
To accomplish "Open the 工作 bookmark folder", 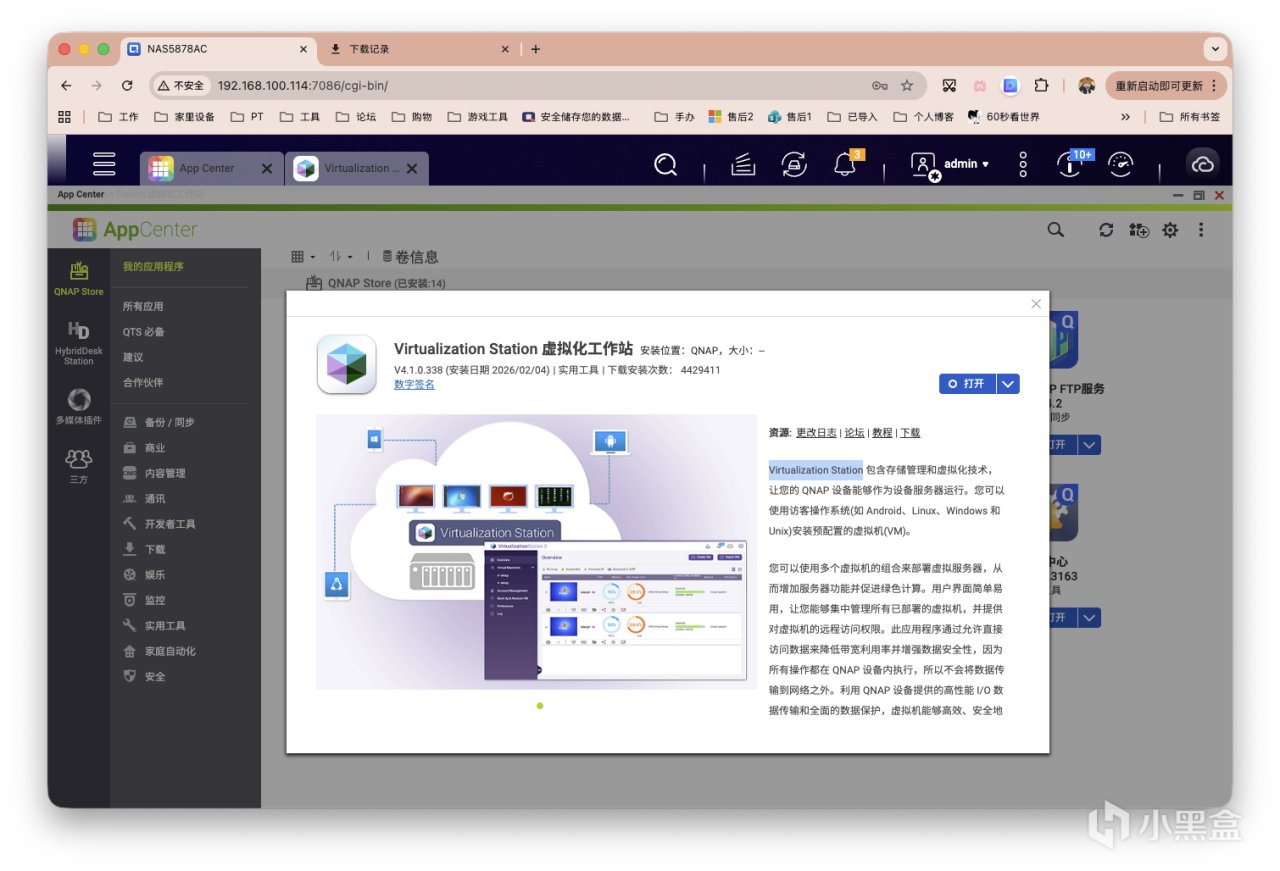I will 119,117.
